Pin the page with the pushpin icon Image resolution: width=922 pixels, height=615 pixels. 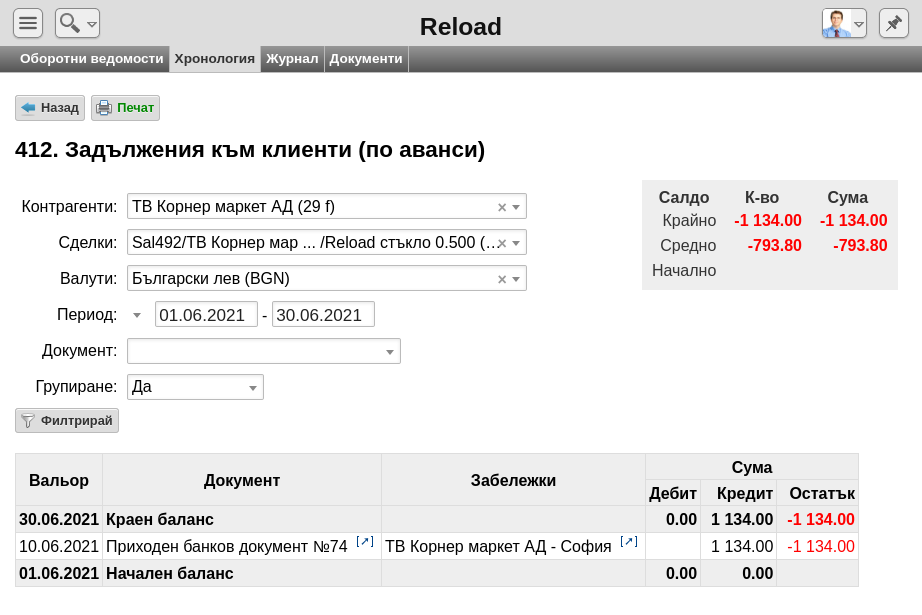894,24
